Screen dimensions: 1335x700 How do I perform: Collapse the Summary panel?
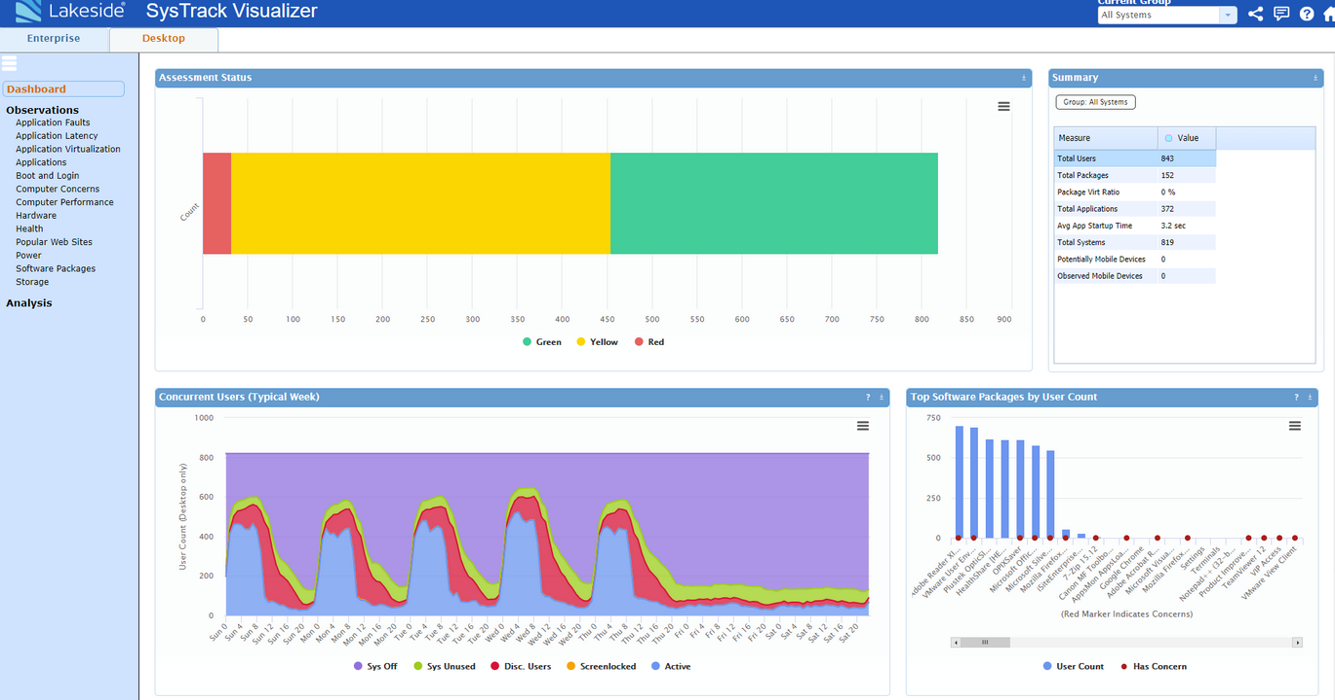pos(1316,78)
